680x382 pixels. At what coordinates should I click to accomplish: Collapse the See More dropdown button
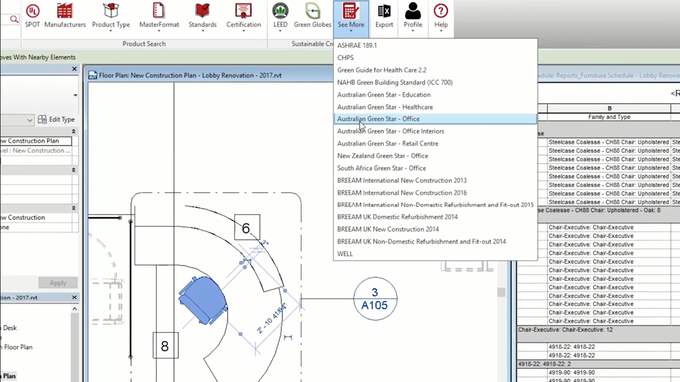[x=351, y=18]
